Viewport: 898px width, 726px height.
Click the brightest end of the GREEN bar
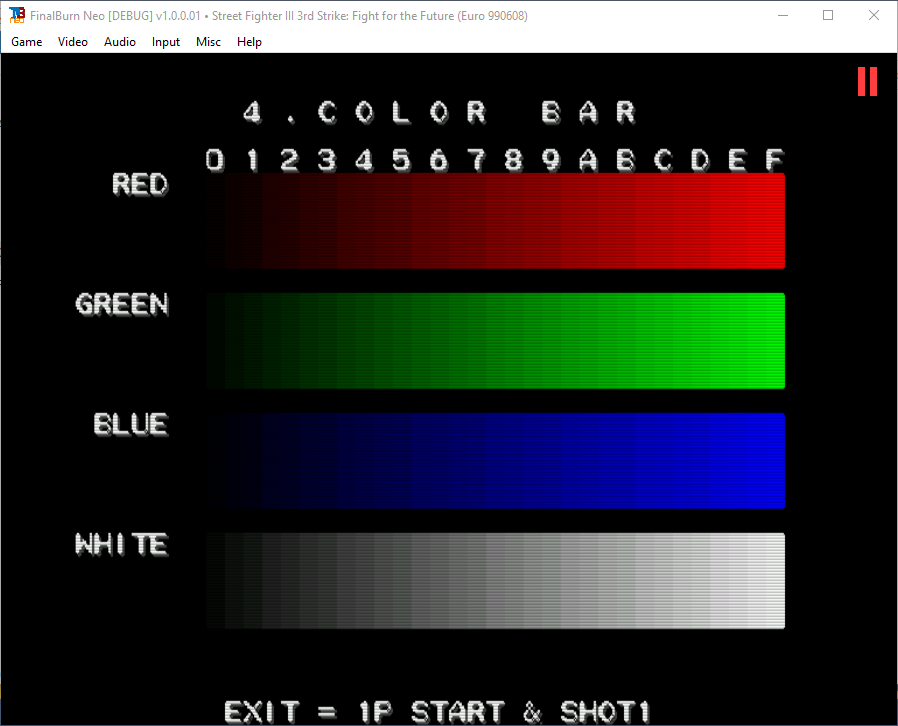tap(775, 341)
